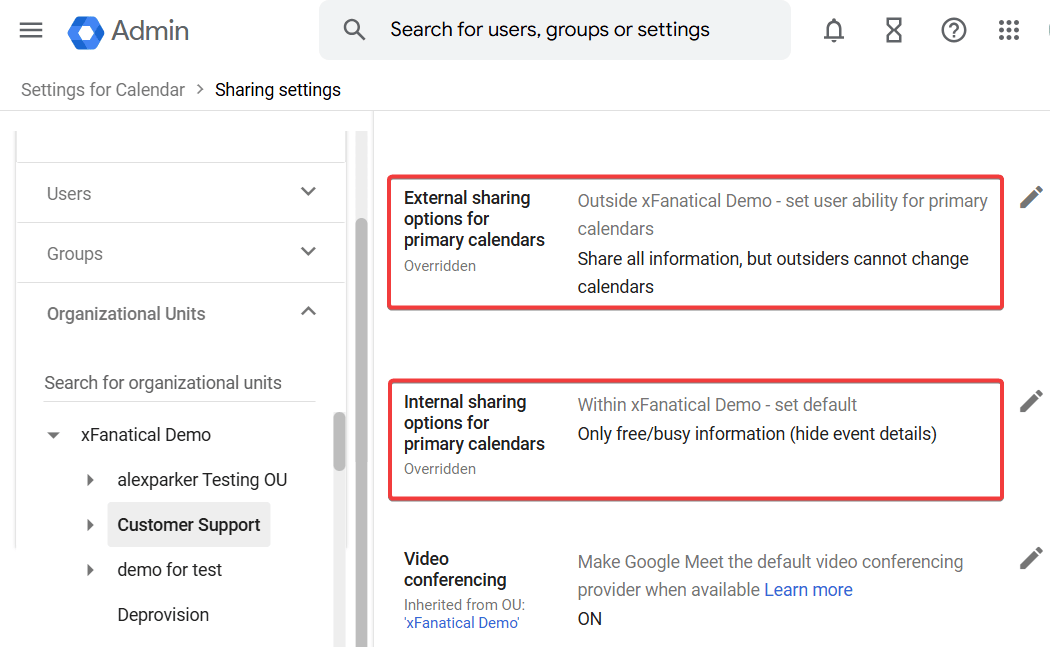Image resolution: width=1050 pixels, height=647 pixels.
Task: Click the organizational units list scrollbar
Action: click(x=340, y=441)
